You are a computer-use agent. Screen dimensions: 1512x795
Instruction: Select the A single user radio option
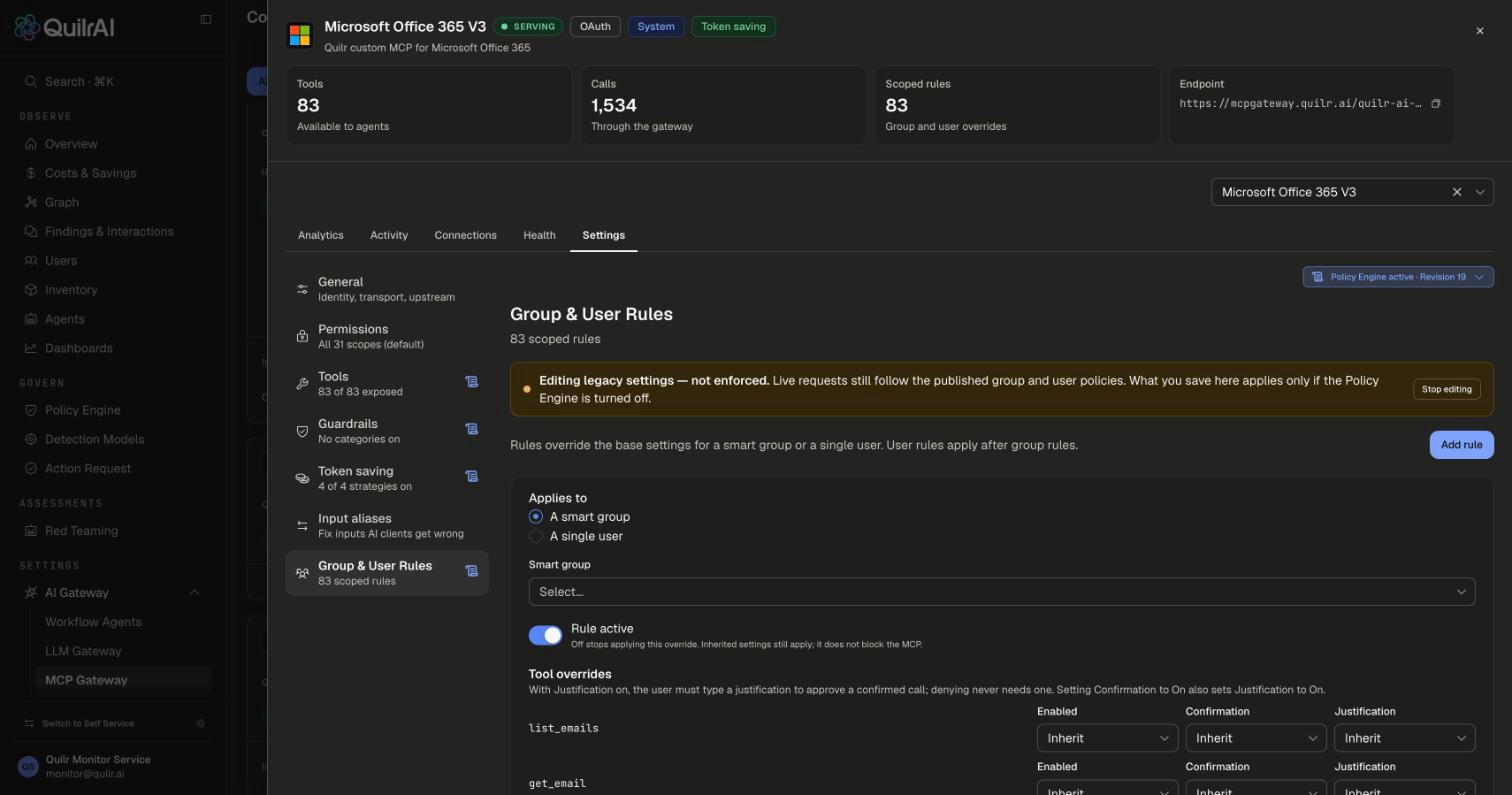pos(536,536)
